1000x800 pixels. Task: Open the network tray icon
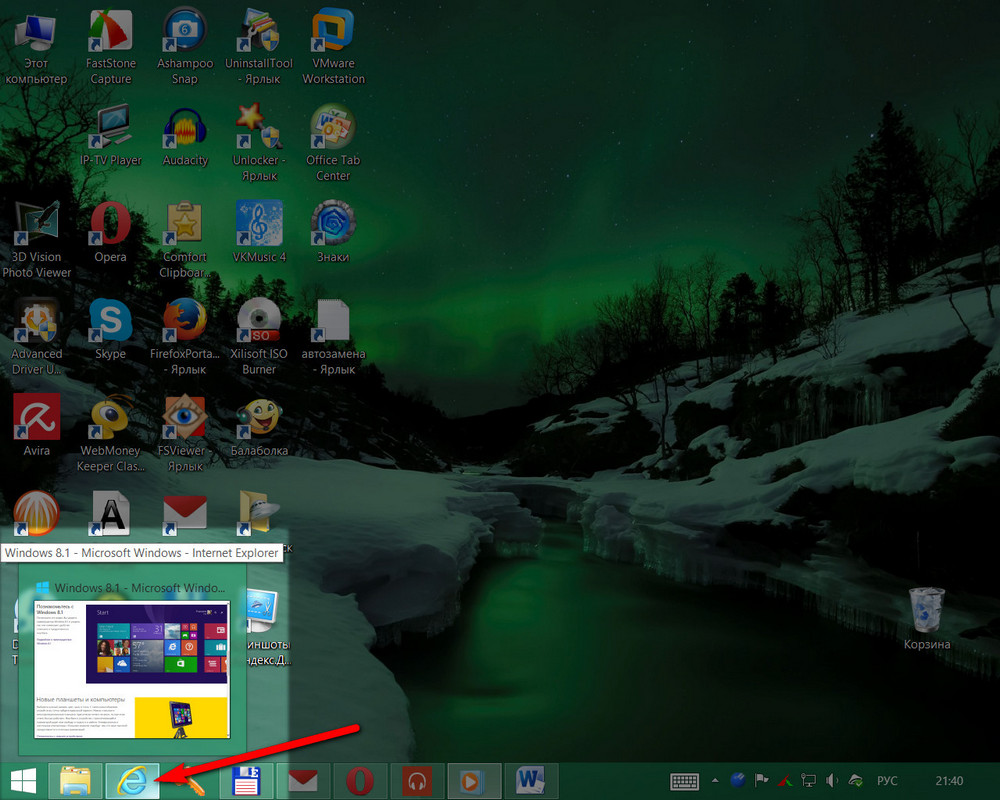[x=808, y=780]
